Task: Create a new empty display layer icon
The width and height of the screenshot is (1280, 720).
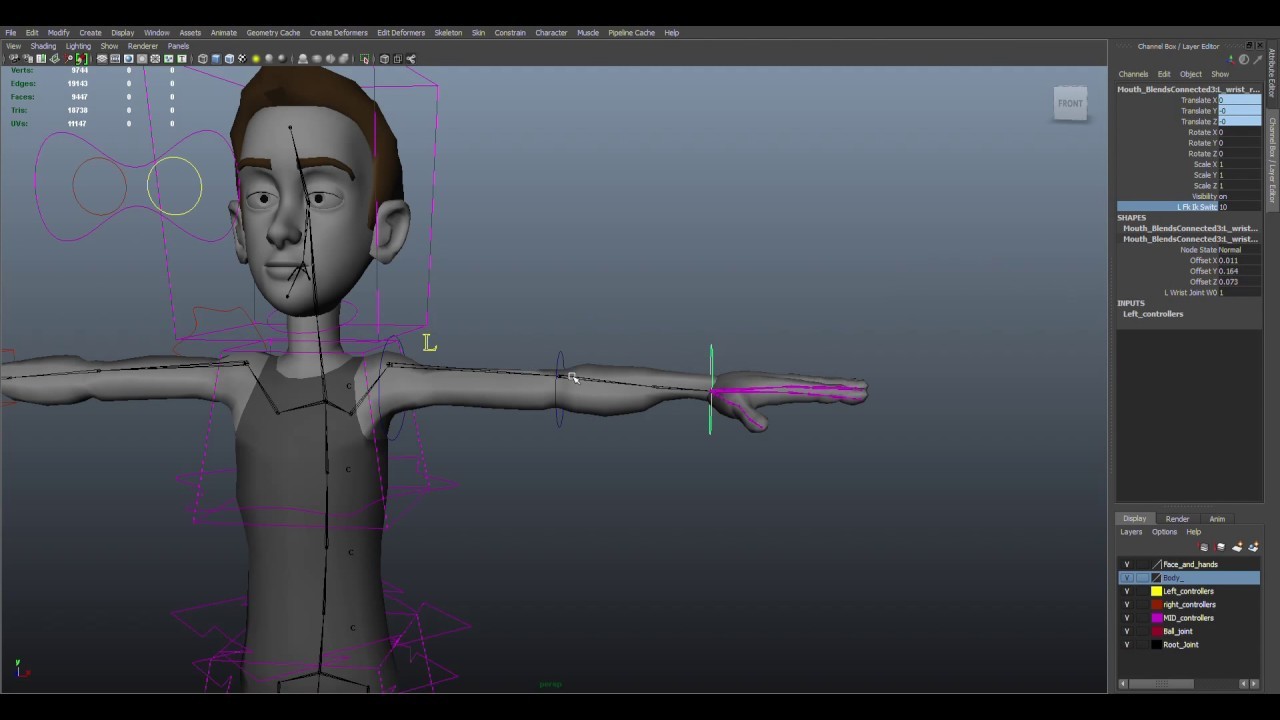Action: click(x=1239, y=547)
